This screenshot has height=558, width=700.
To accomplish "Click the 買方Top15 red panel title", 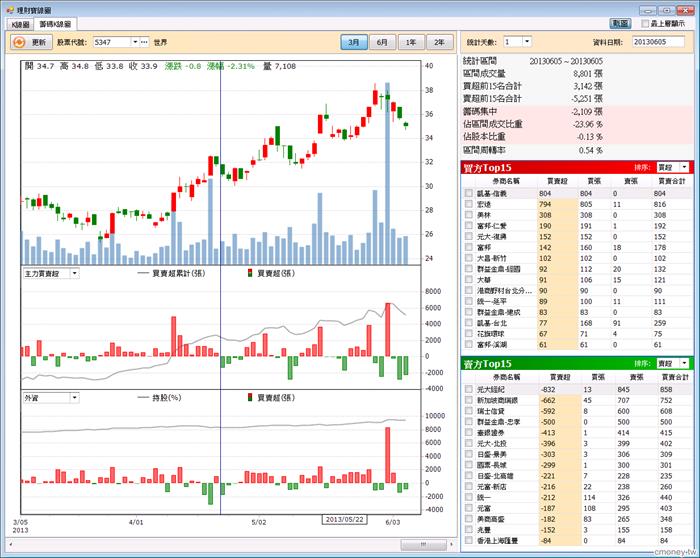I will pyautogui.click(x=487, y=168).
